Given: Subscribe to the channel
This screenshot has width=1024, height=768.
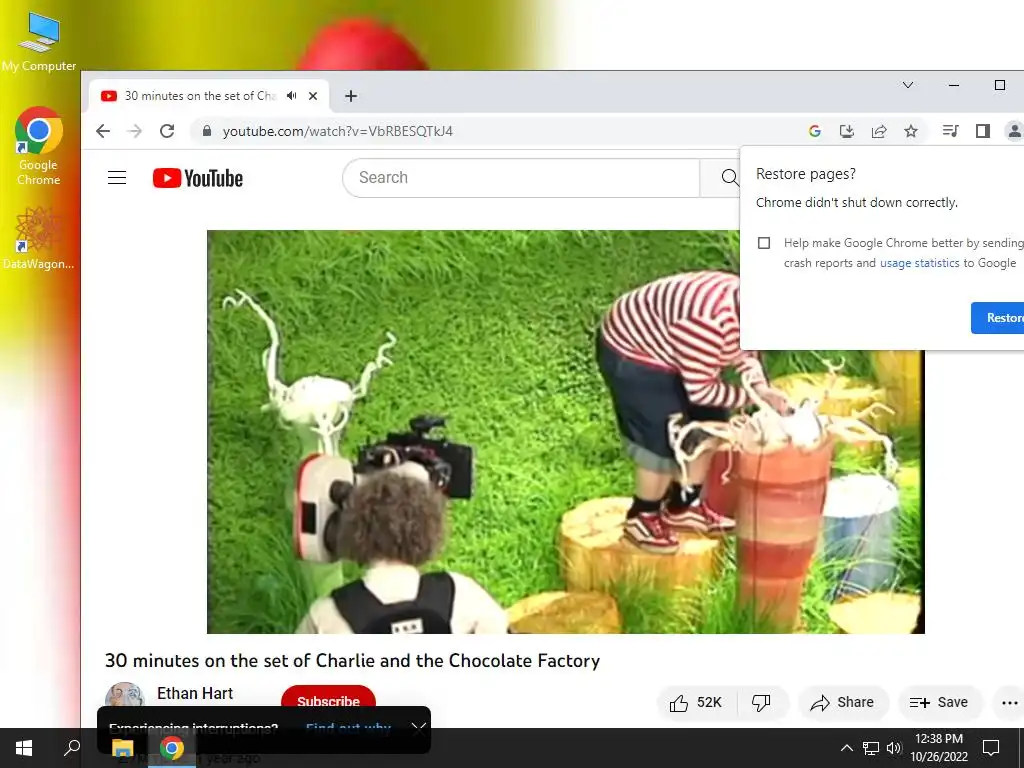Looking at the screenshot, I should (328, 701).
